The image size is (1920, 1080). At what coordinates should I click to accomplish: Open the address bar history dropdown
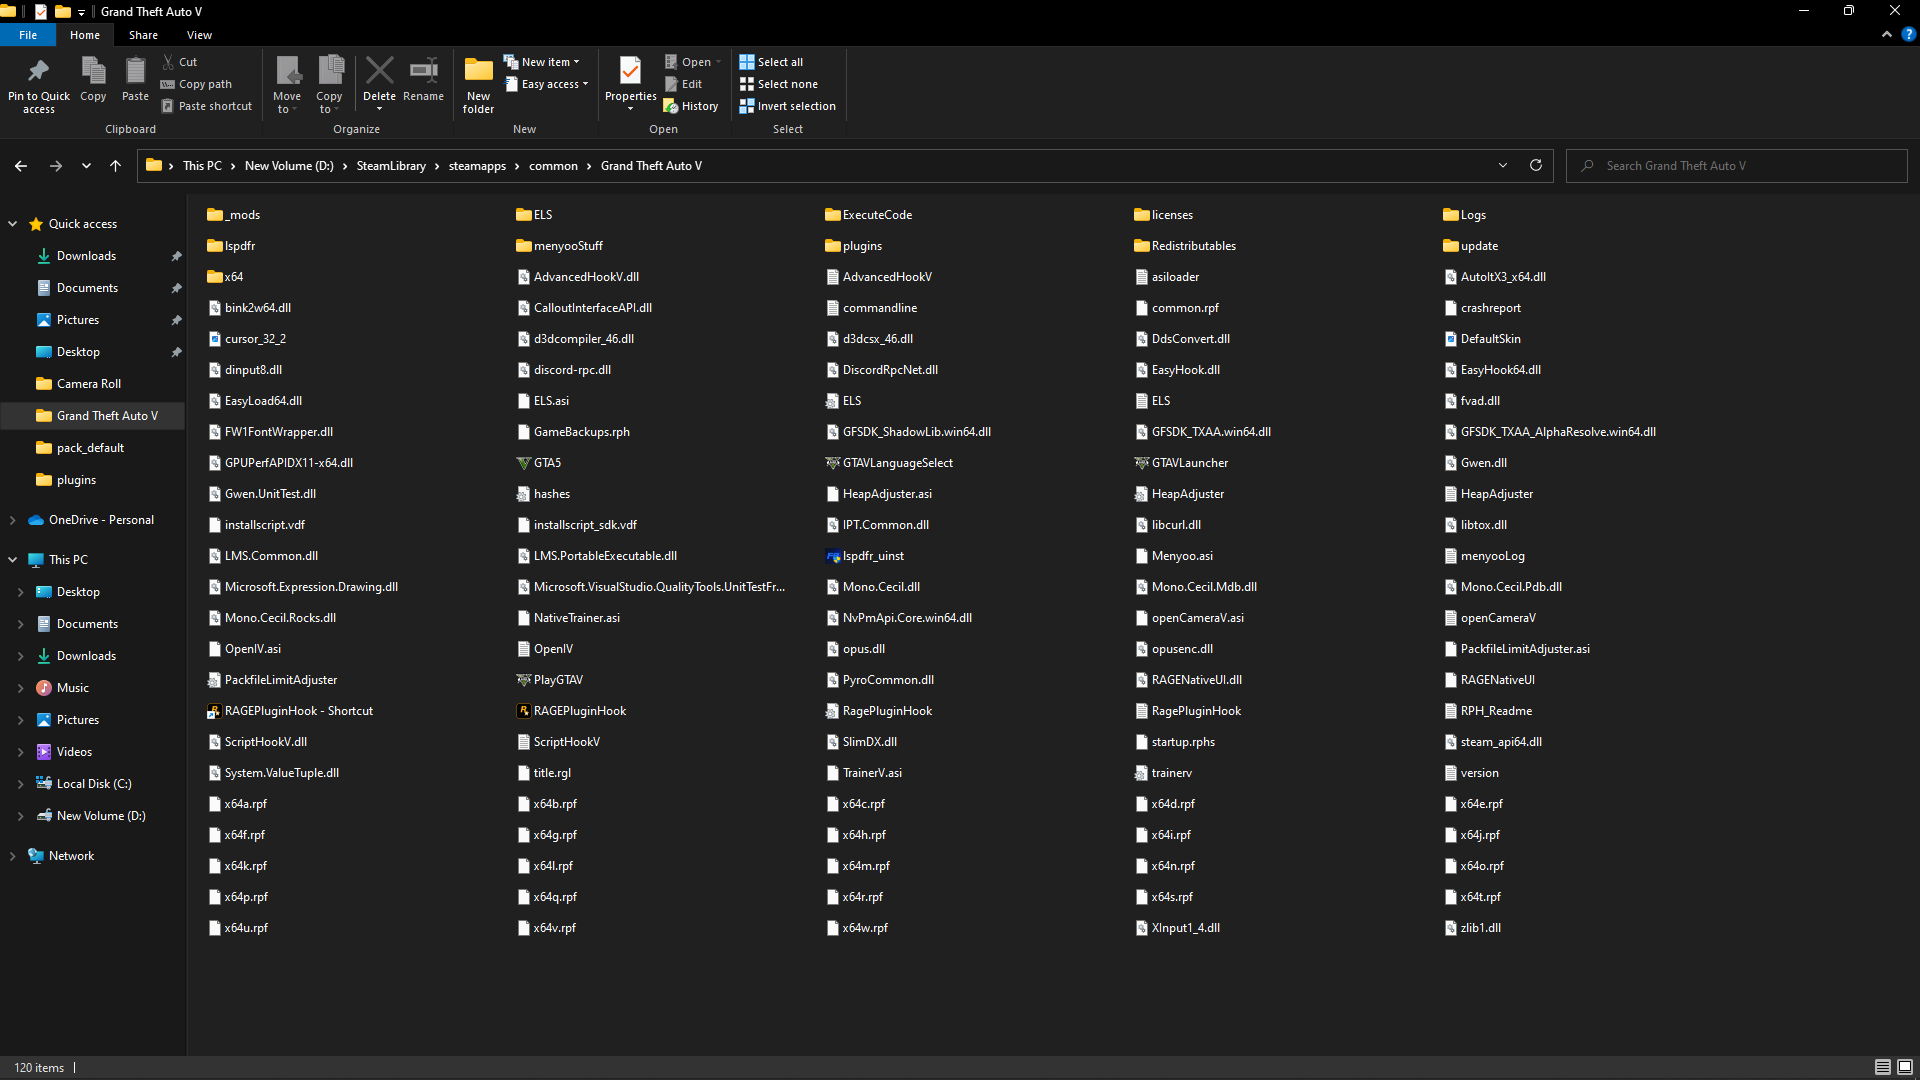tap(1503, 166)
